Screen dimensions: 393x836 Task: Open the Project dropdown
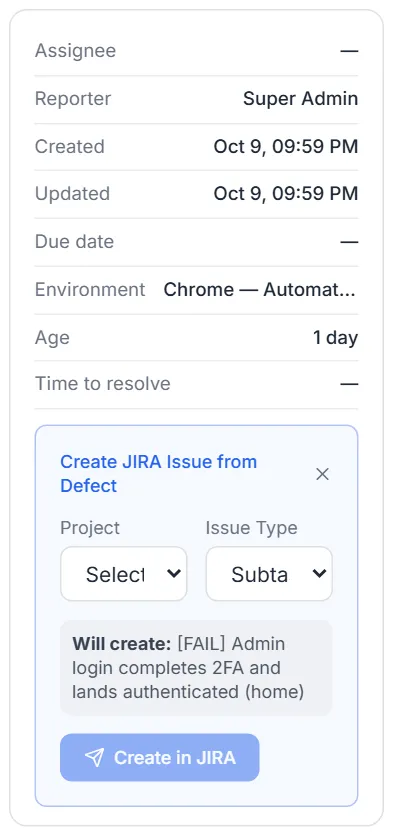coord(124,574)
